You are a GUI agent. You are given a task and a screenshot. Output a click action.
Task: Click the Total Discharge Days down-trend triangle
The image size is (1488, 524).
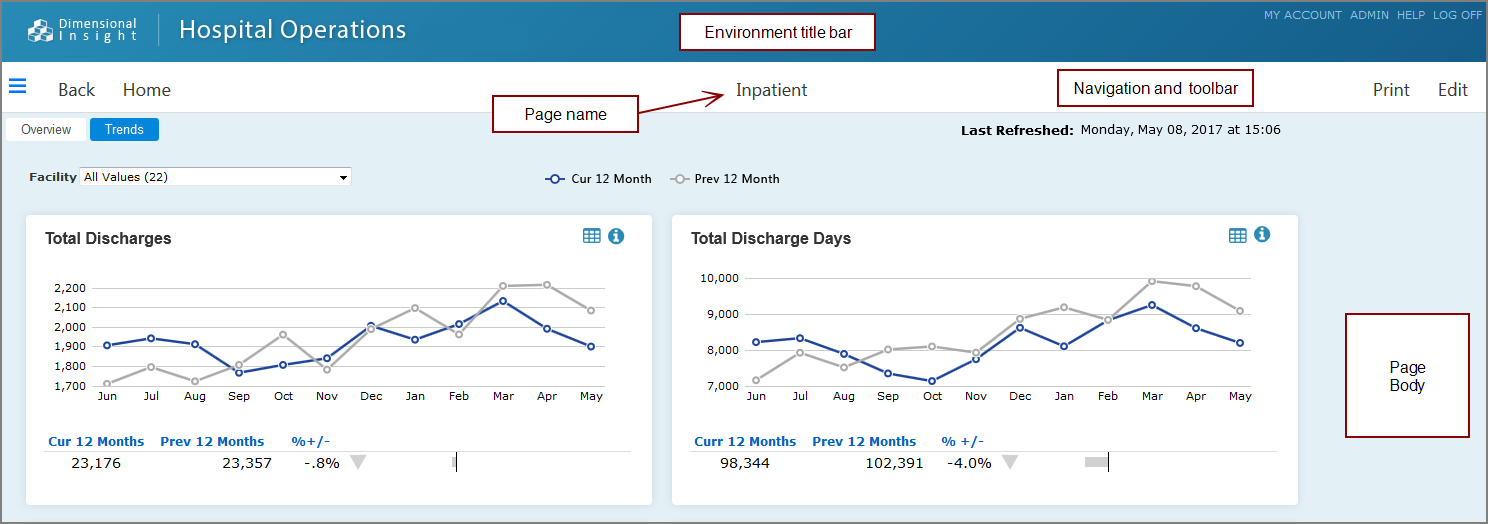click(1010, 462)
